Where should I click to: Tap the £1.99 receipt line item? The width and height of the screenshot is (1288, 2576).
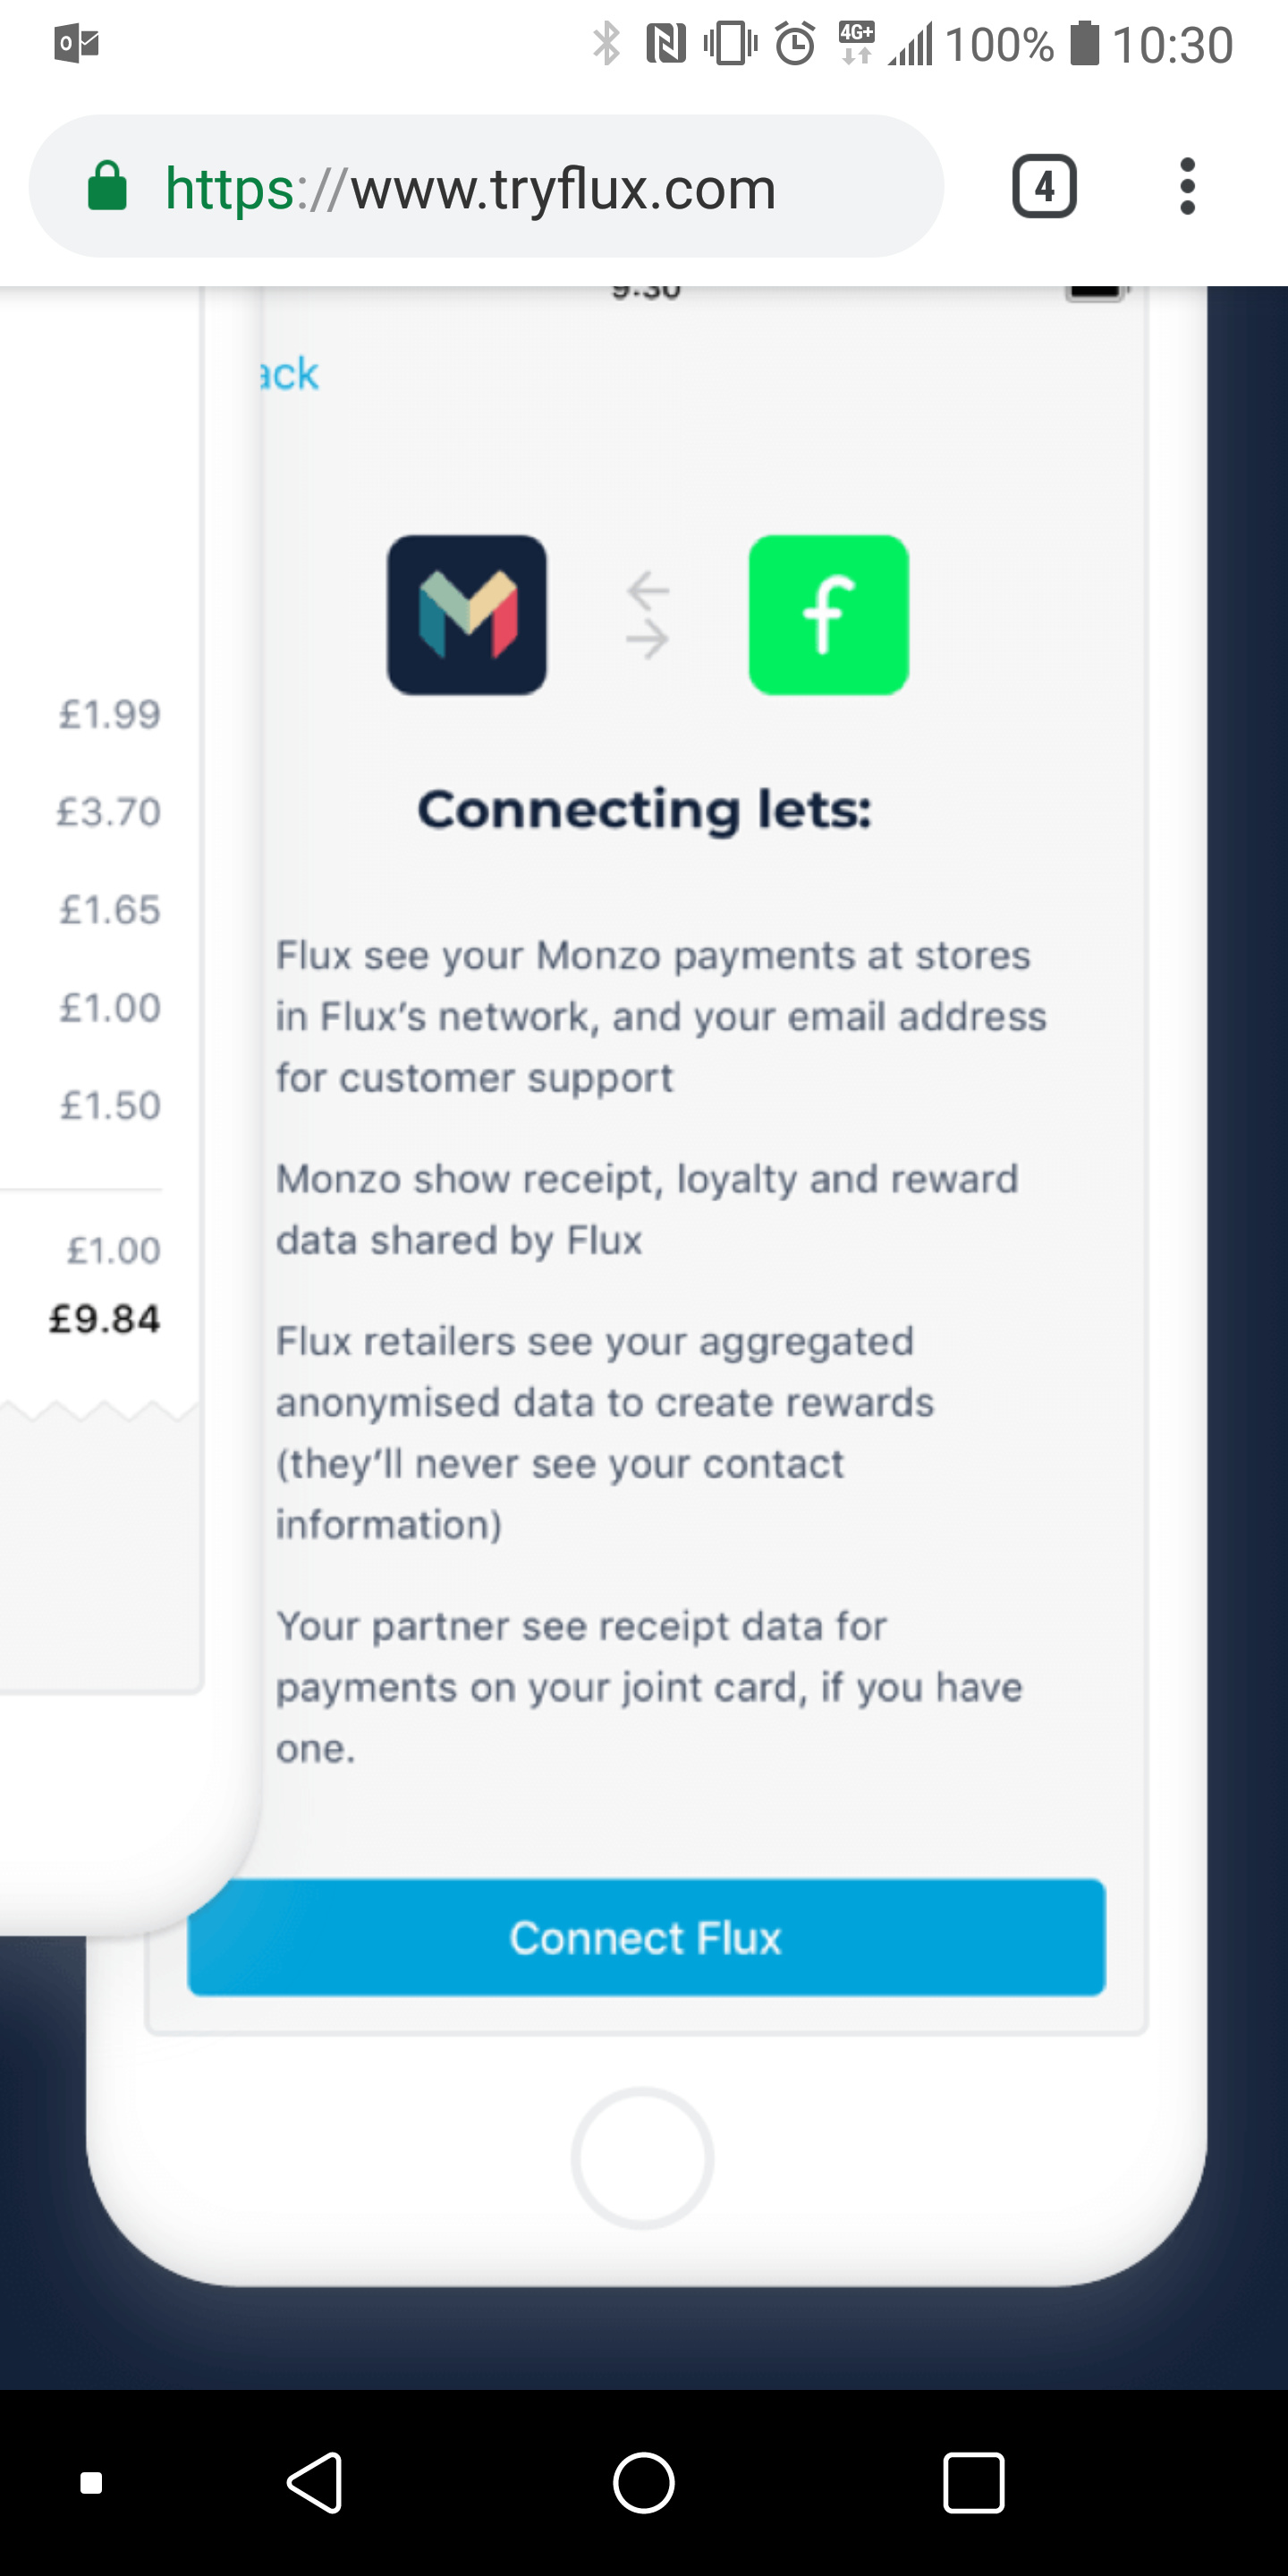[109, 714]
